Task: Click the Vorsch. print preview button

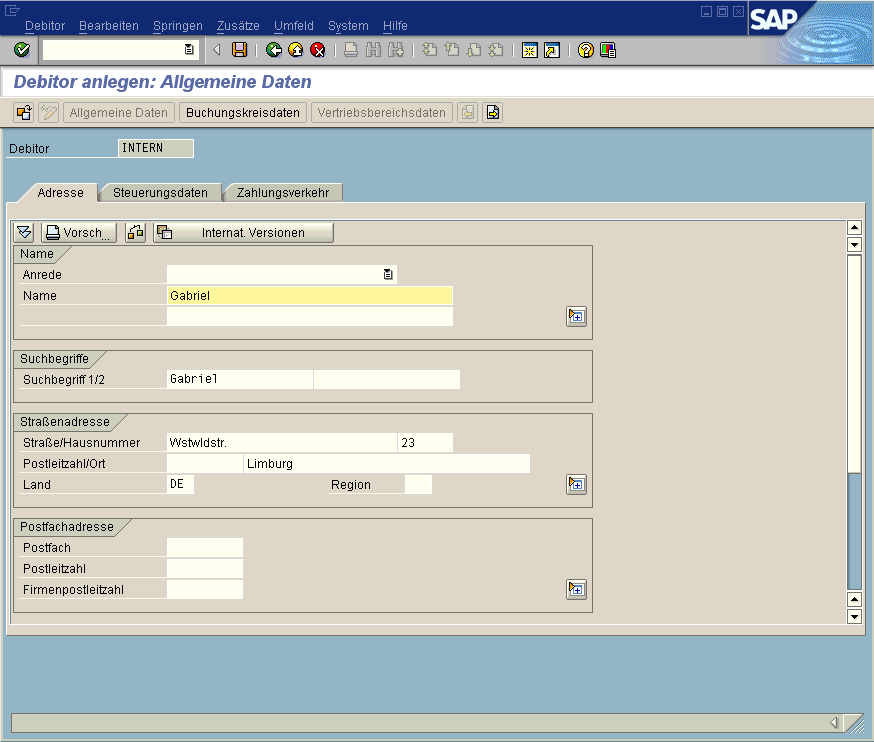Action: point(79,232)
